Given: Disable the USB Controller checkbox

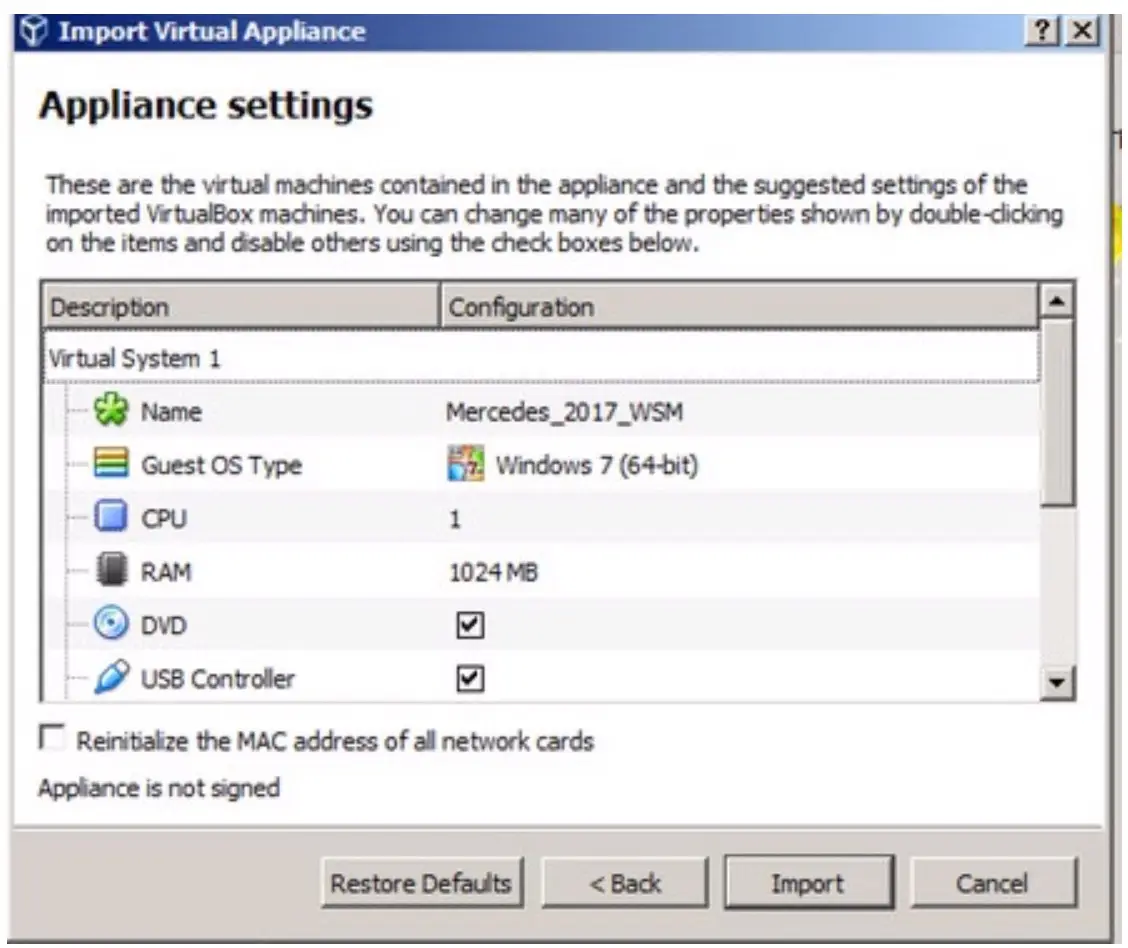Looking at the screenshot, I should [469, 679].
